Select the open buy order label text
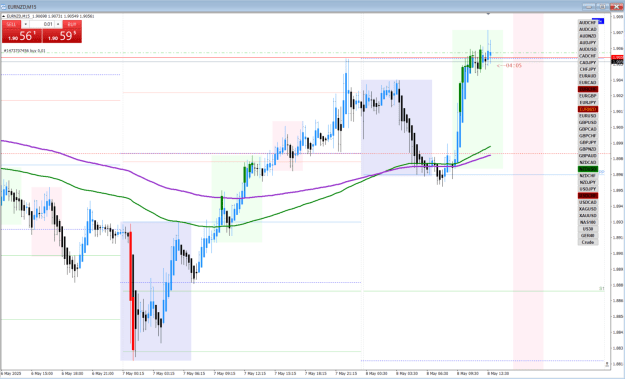The width and height of the screenshot is (625, 379). tap(25, 51)
